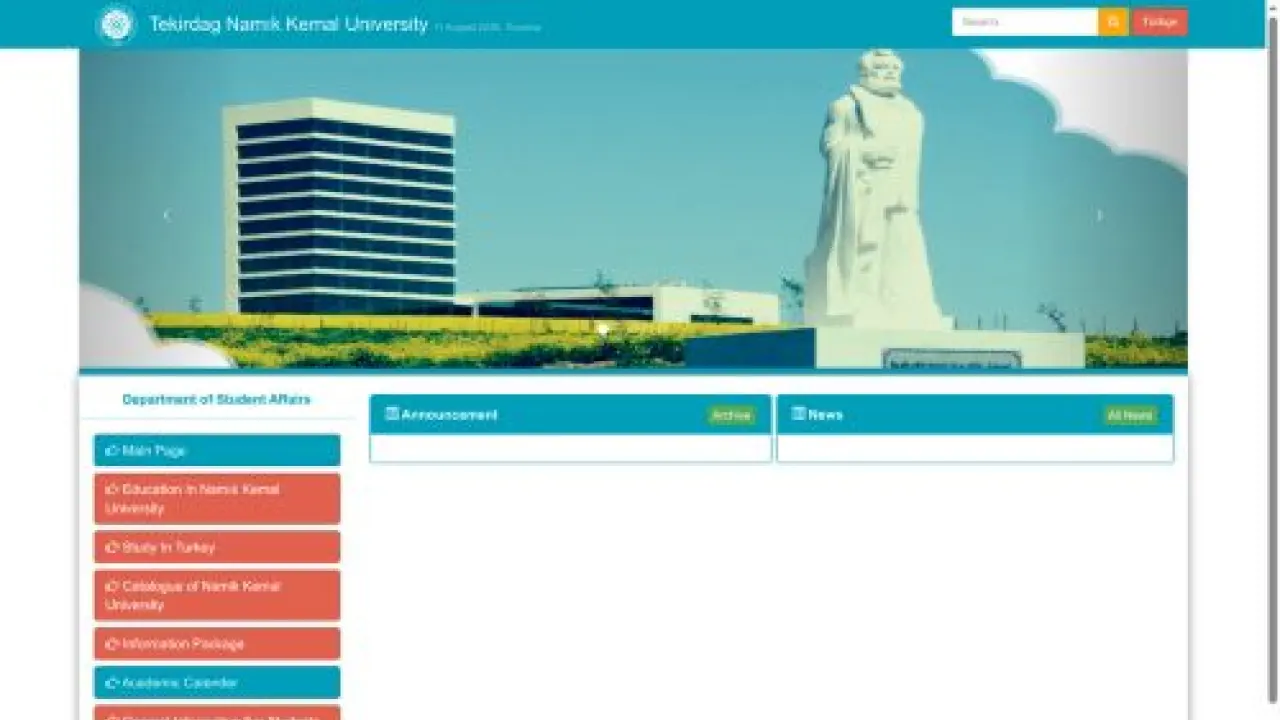The height and width of the screenshot is (720, 1280).
Task: Click Department of Student Affairs heading
Action: point(216,399)
